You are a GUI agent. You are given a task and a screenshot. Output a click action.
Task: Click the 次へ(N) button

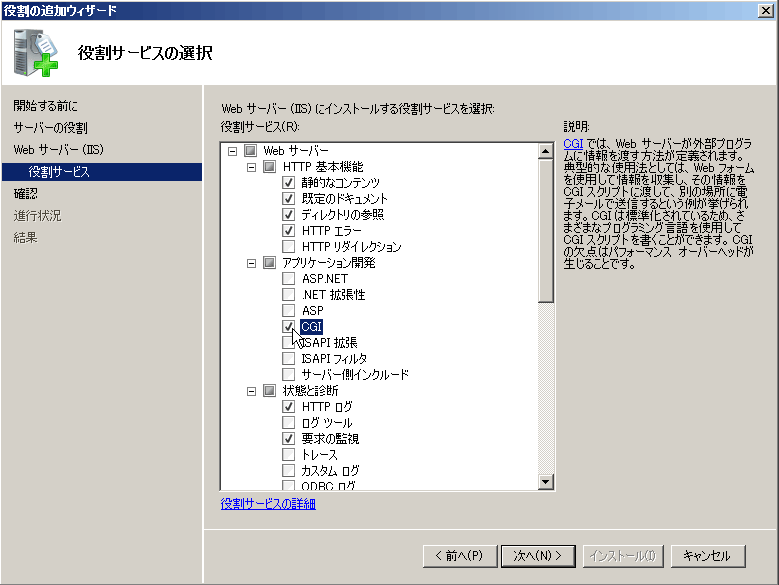538,555
